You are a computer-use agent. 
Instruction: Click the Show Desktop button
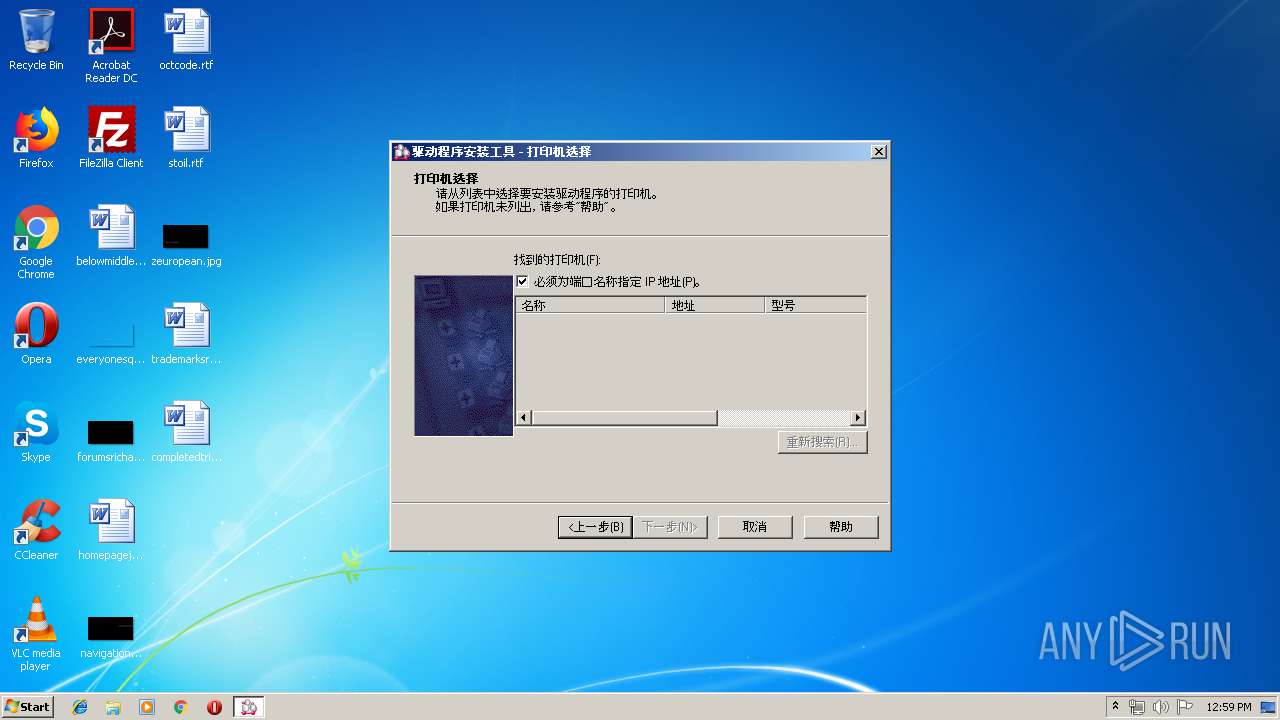pos(1270,707)
